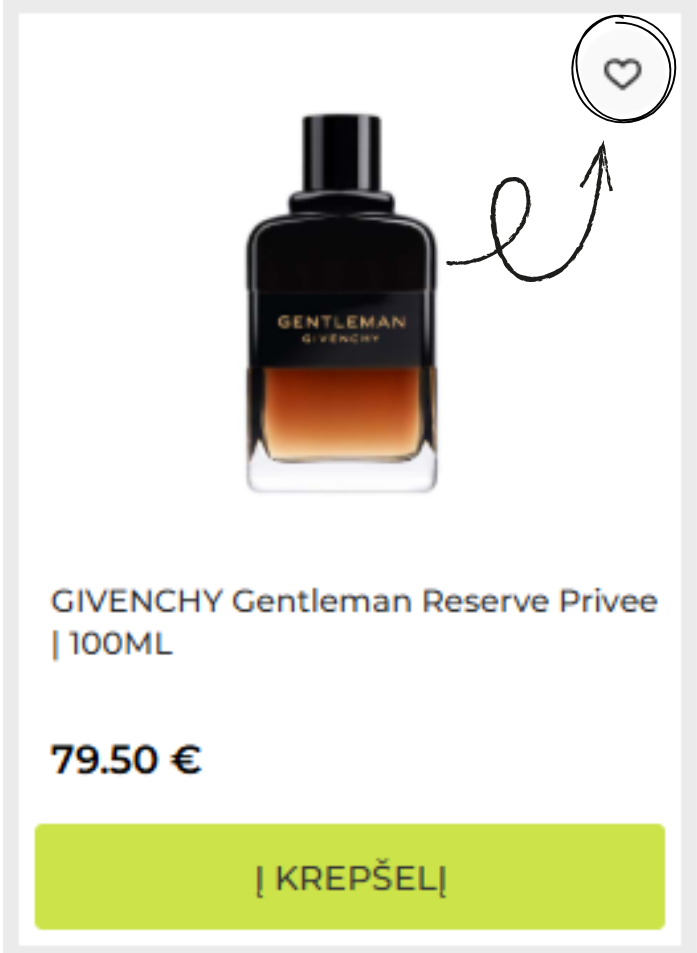This screenshot has width=697, height=953.
Task: Toggle the wishlist heart on this product card
Action: click(x=622, y=74)
